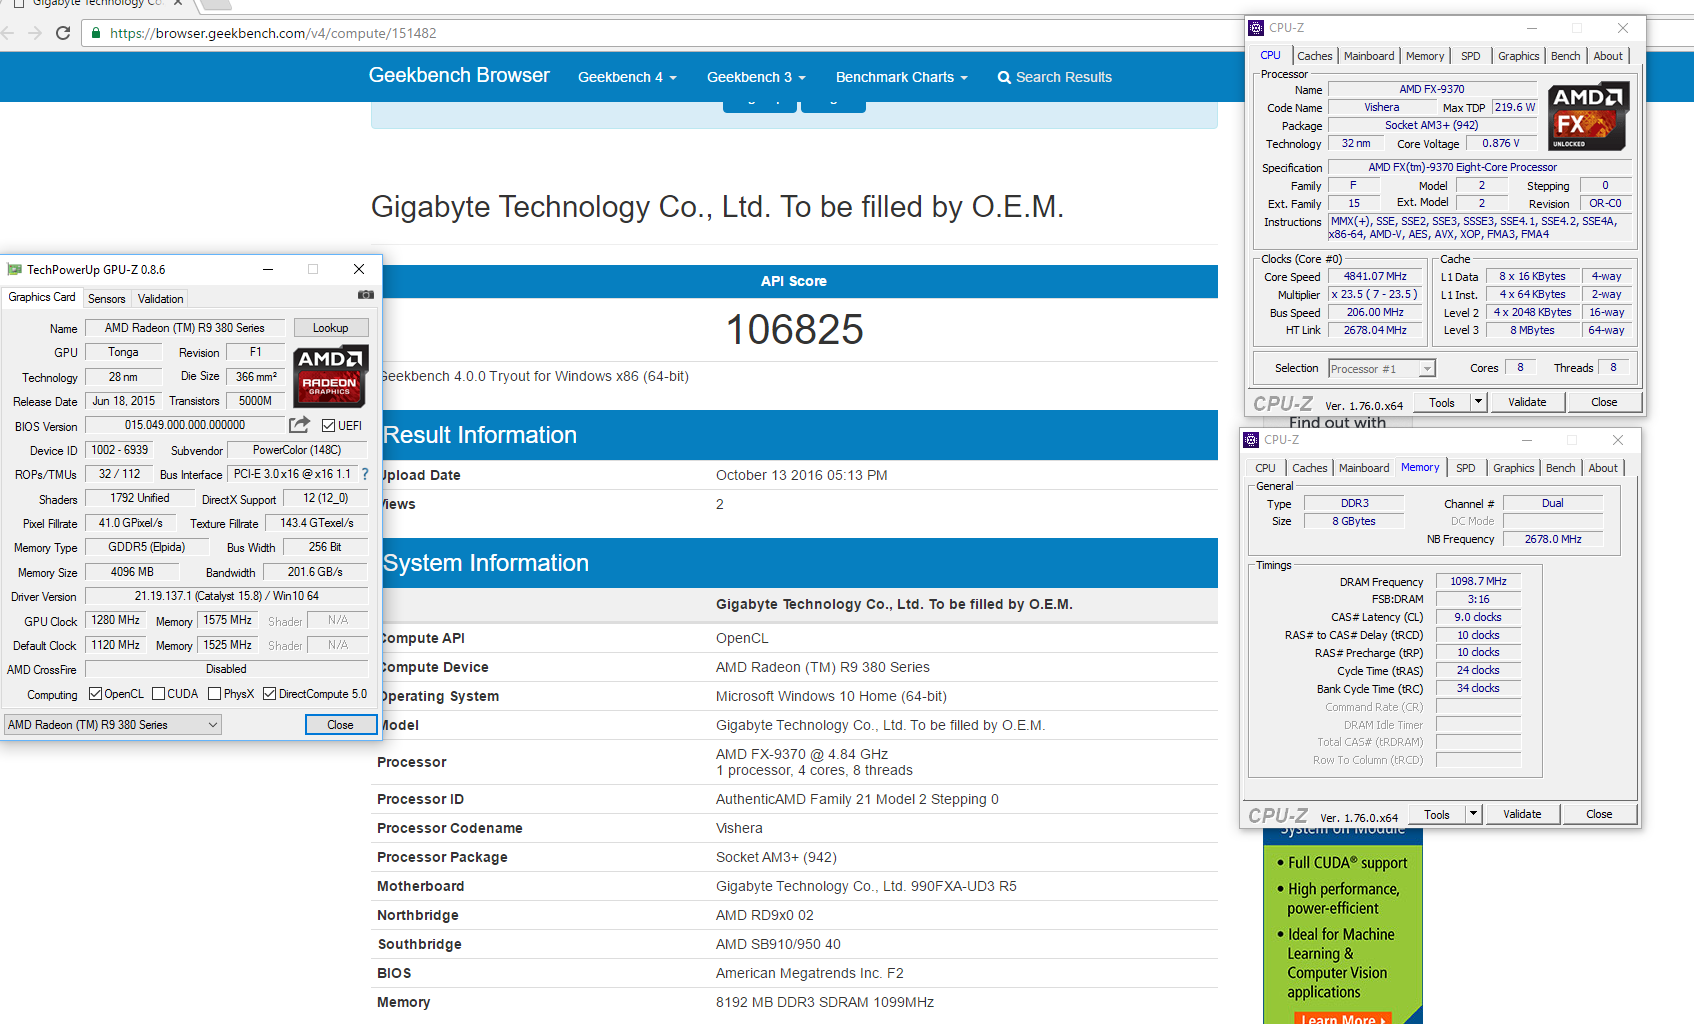This screenshot has width=1694, height=1024.
Task: Click the GPU-Z Driver Version field
Action: point(226,596)
